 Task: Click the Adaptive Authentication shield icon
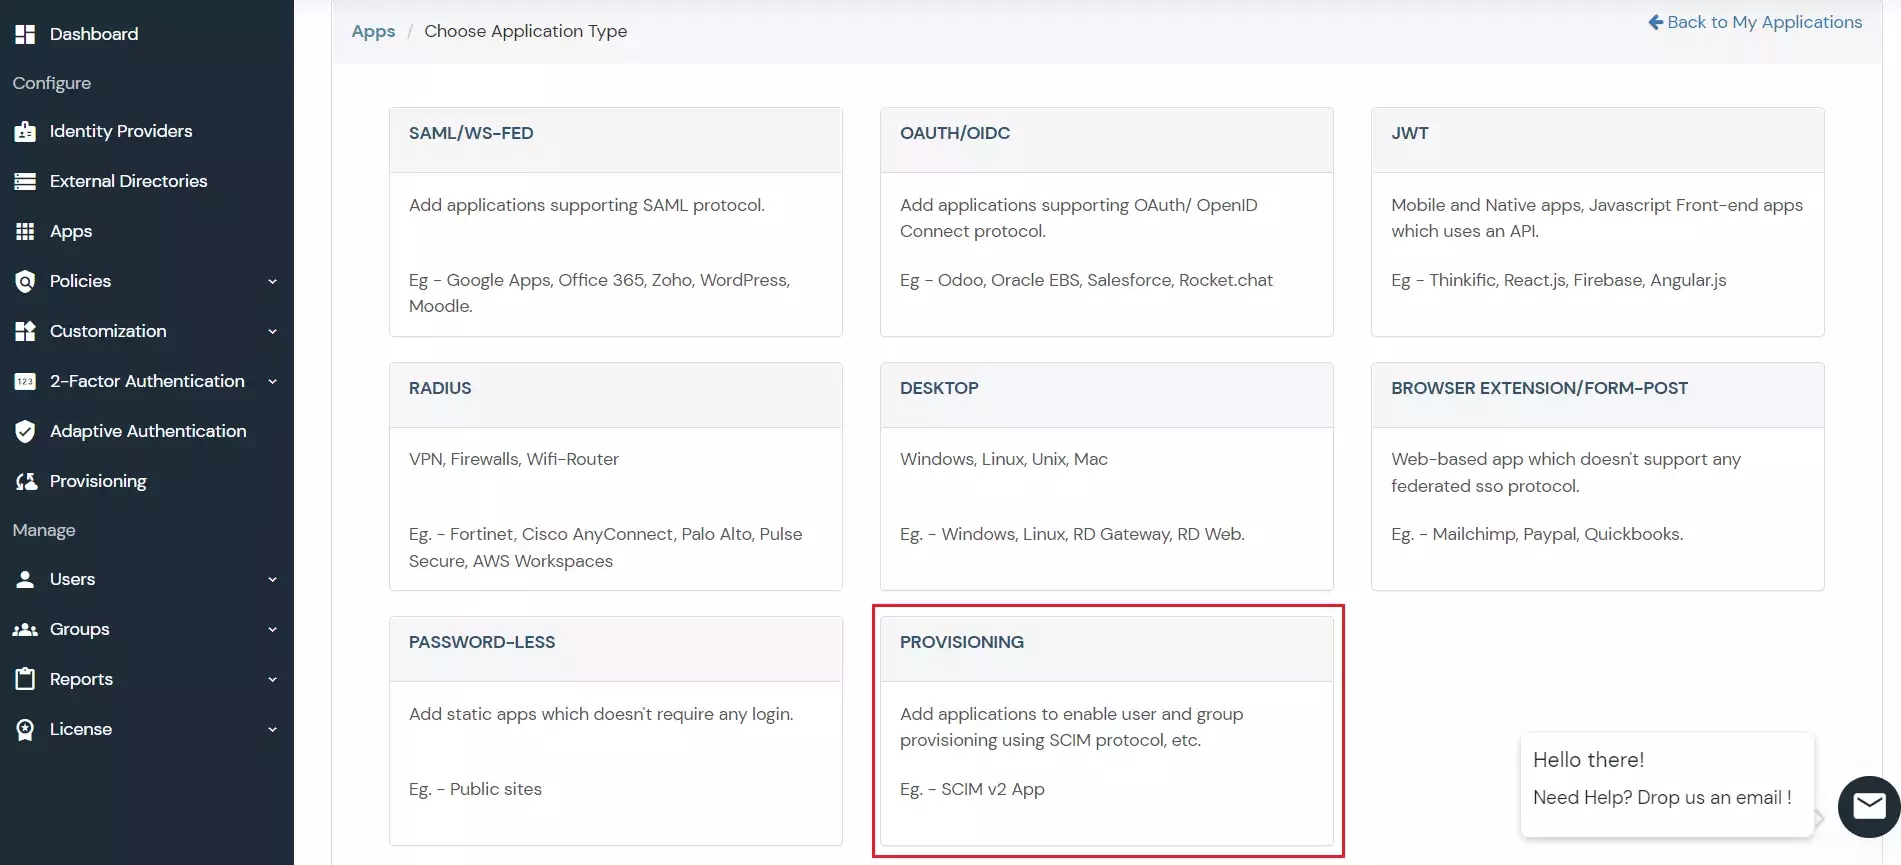[25, 431]
